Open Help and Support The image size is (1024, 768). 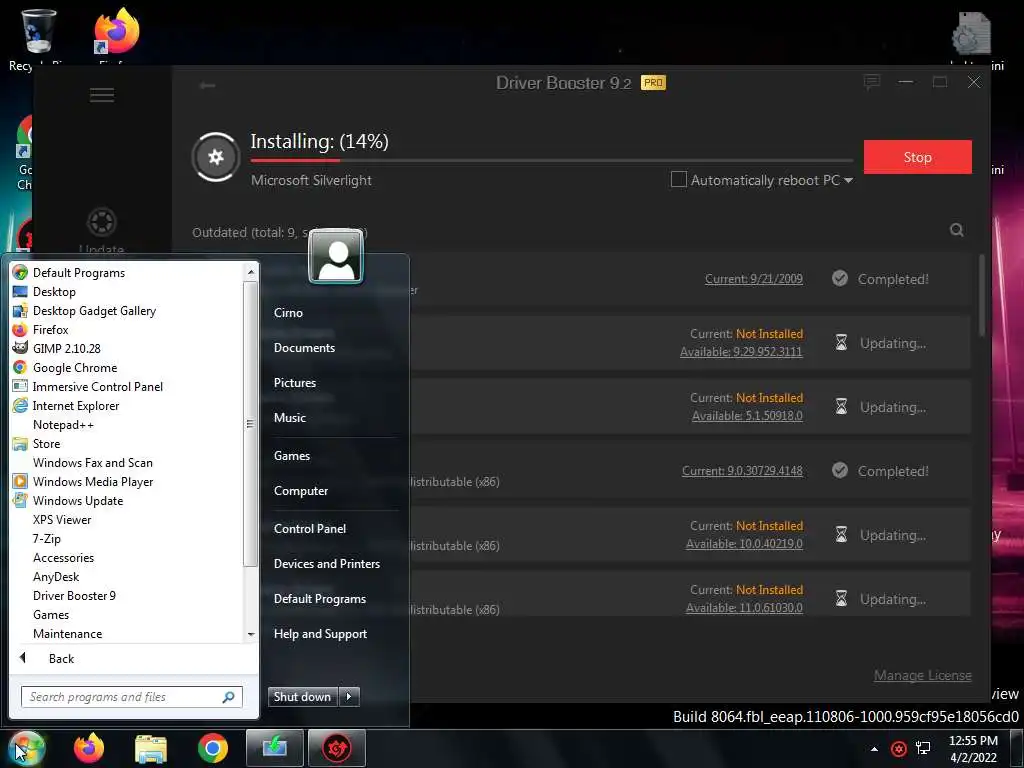pos(321,634)
